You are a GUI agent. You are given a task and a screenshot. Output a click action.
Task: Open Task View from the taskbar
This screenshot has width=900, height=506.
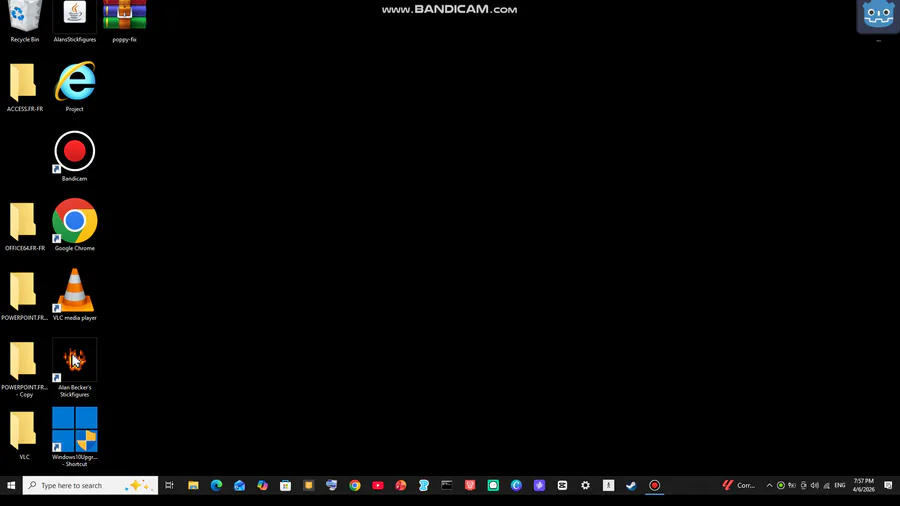point(169,485)
